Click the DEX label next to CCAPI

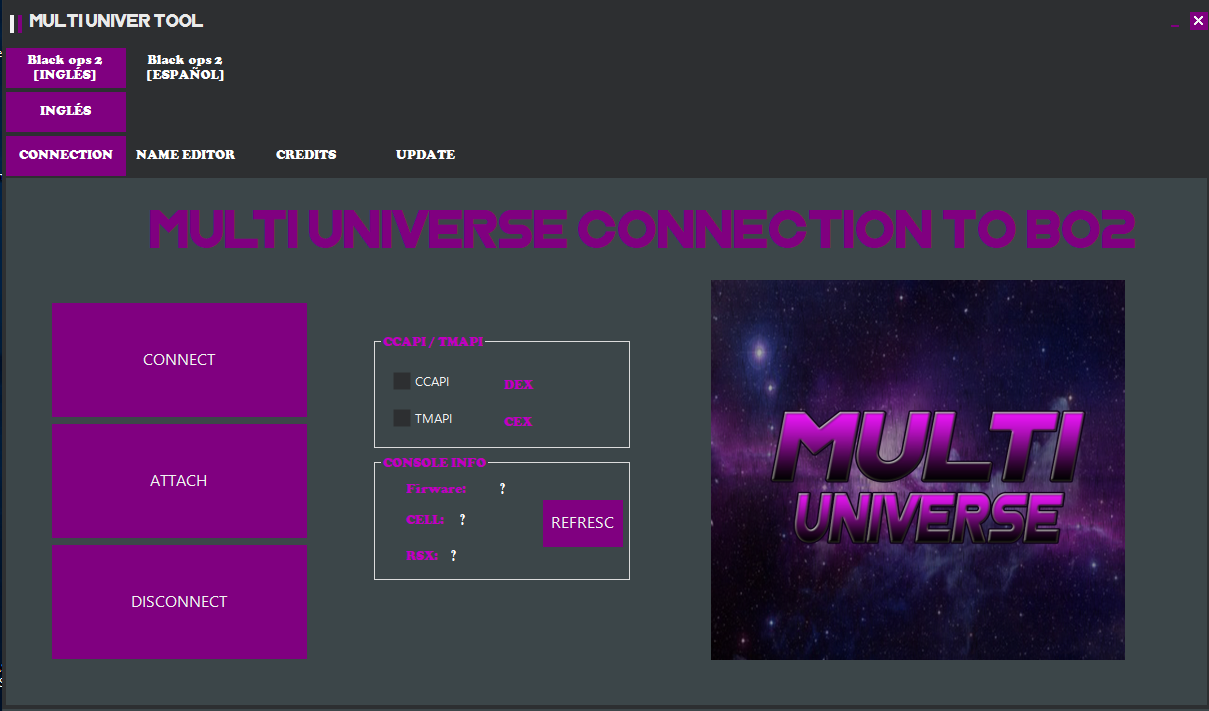coord(519,385)
